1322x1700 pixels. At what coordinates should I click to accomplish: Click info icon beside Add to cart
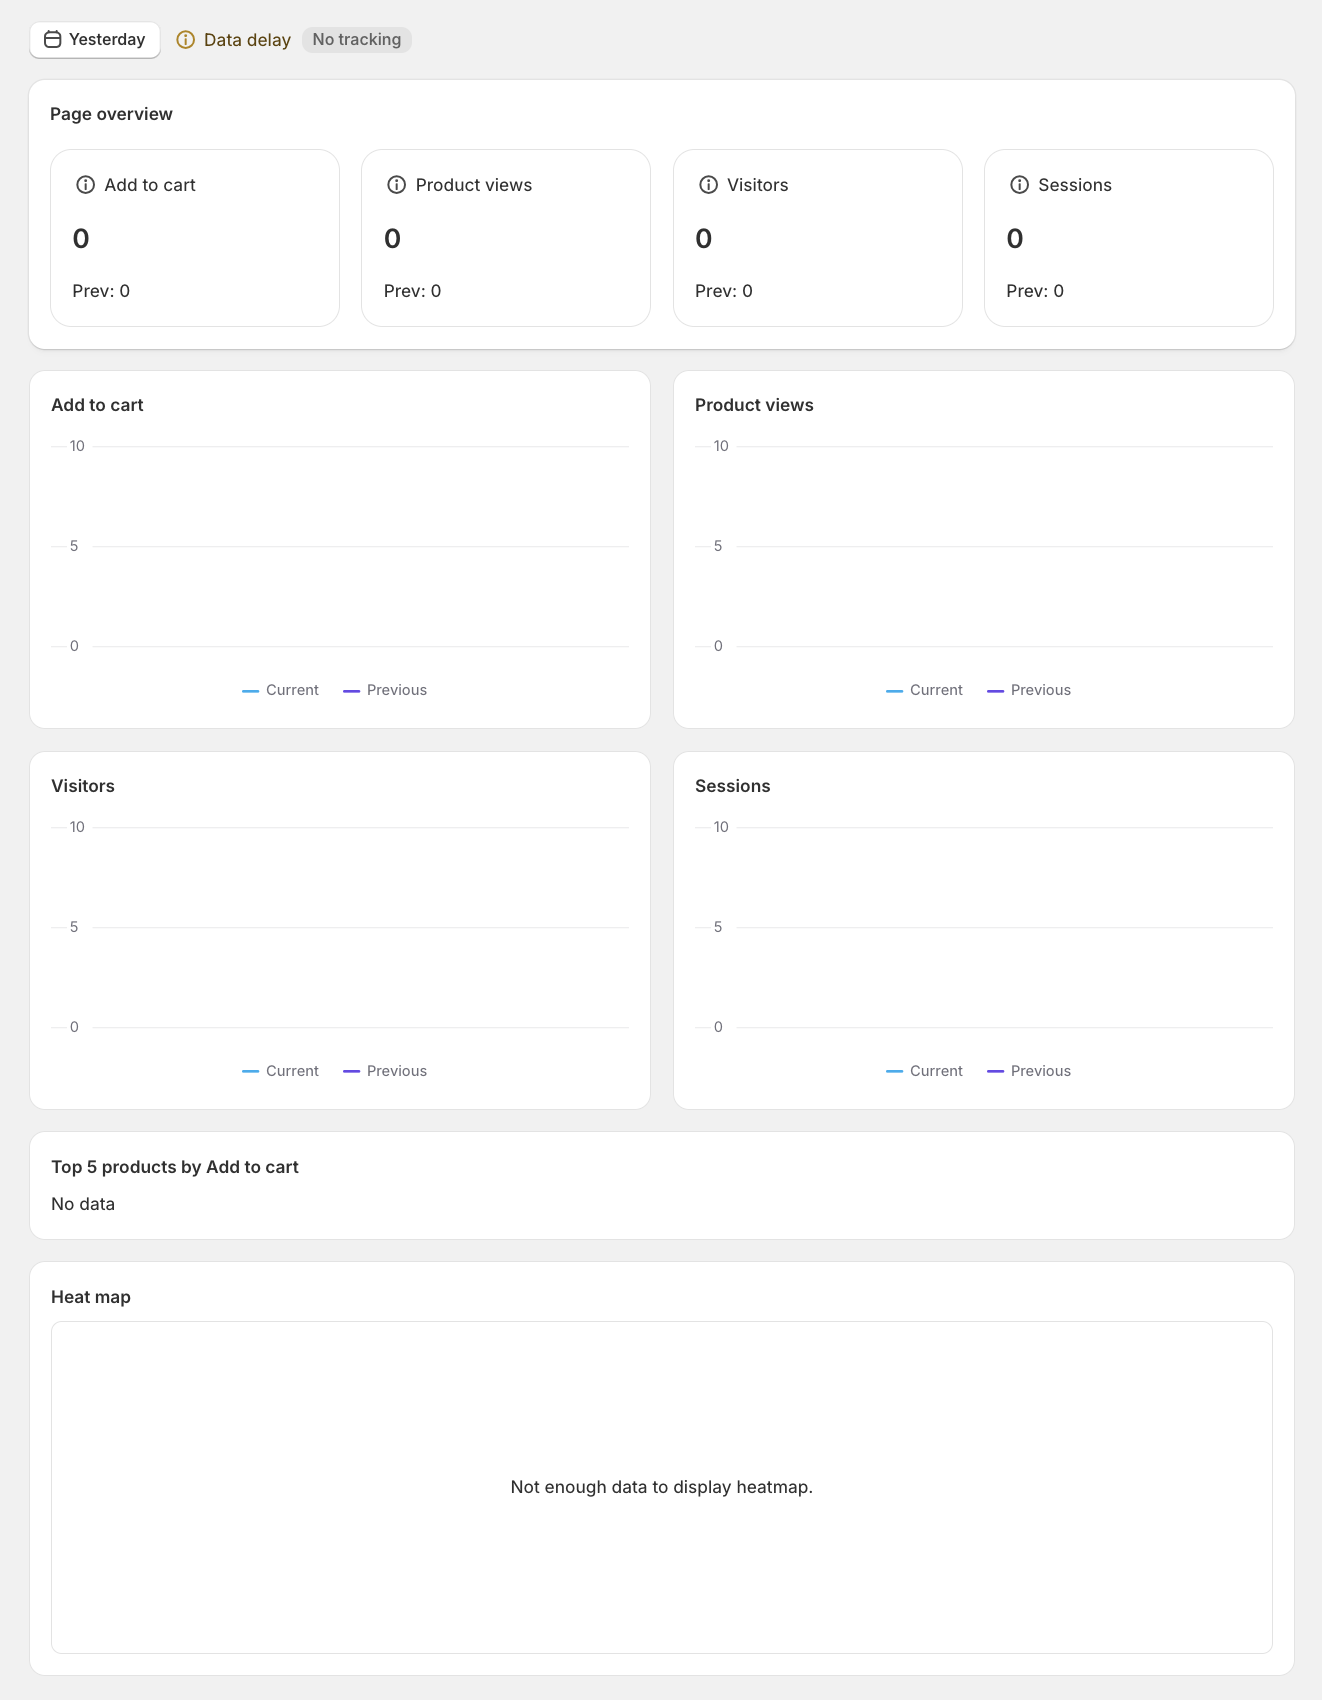point(86,185)
